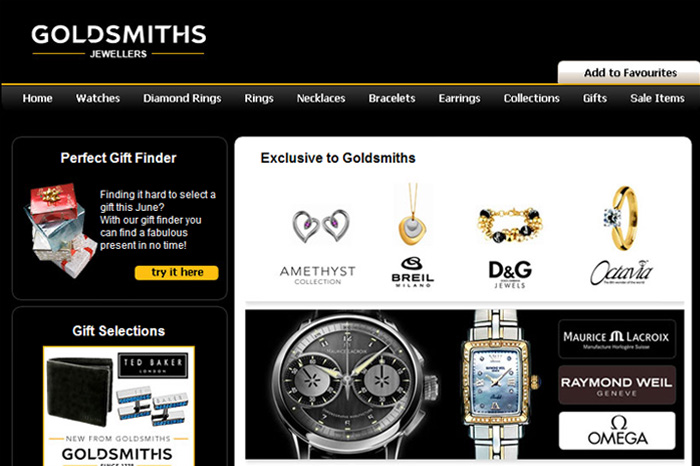700x466 pixels.
Task: Click the Add to Favourites tab
Action: click(x=630, y=73)
